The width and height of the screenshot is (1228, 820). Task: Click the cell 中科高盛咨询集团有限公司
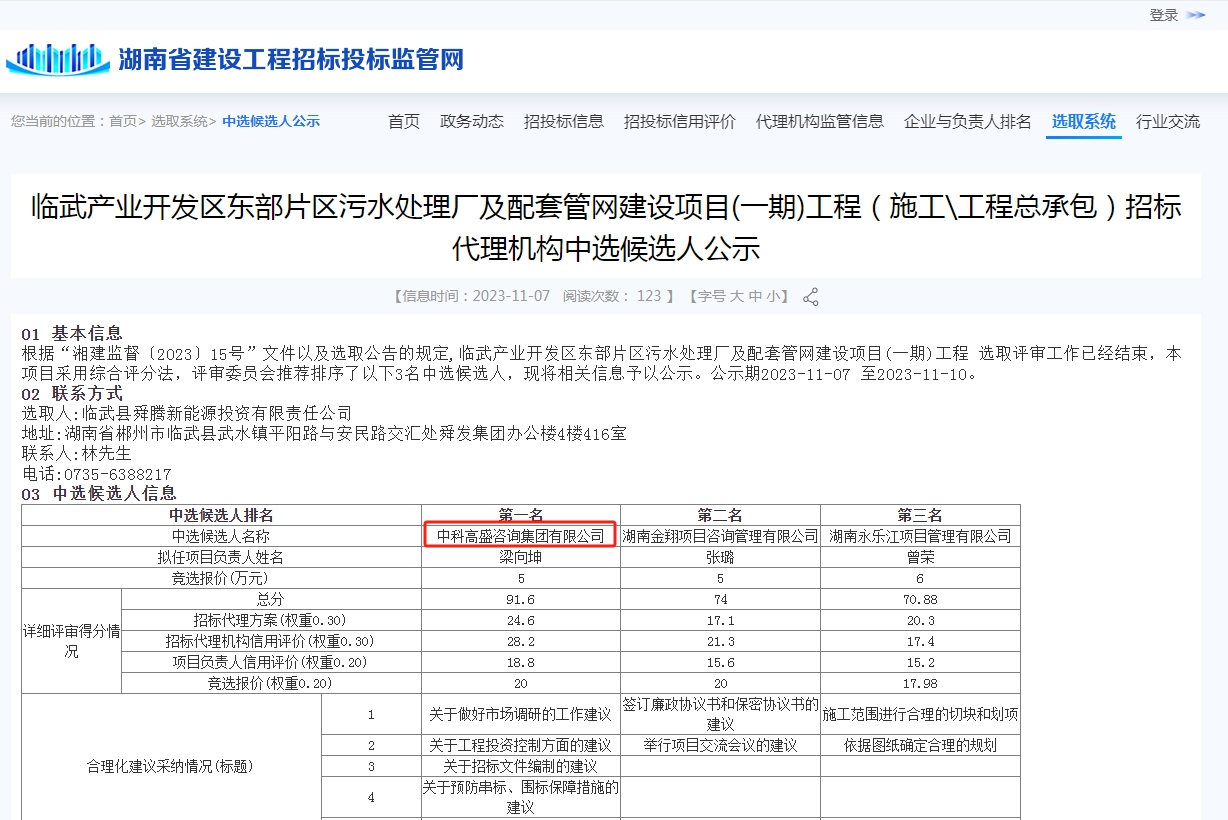521,536
